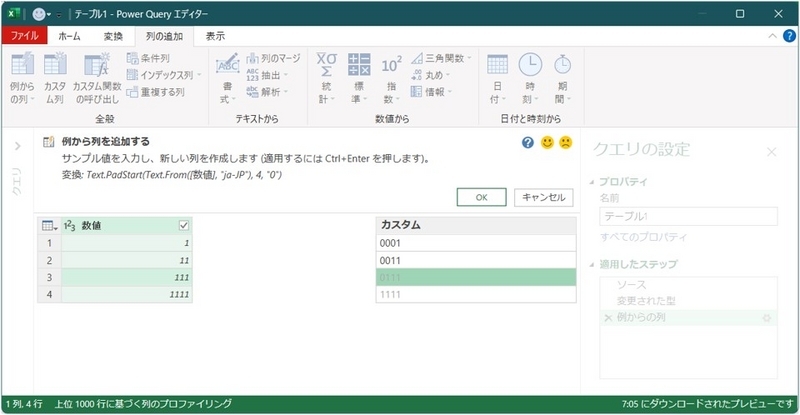Open the ファイル (File) tab

(x=24, y=36)
